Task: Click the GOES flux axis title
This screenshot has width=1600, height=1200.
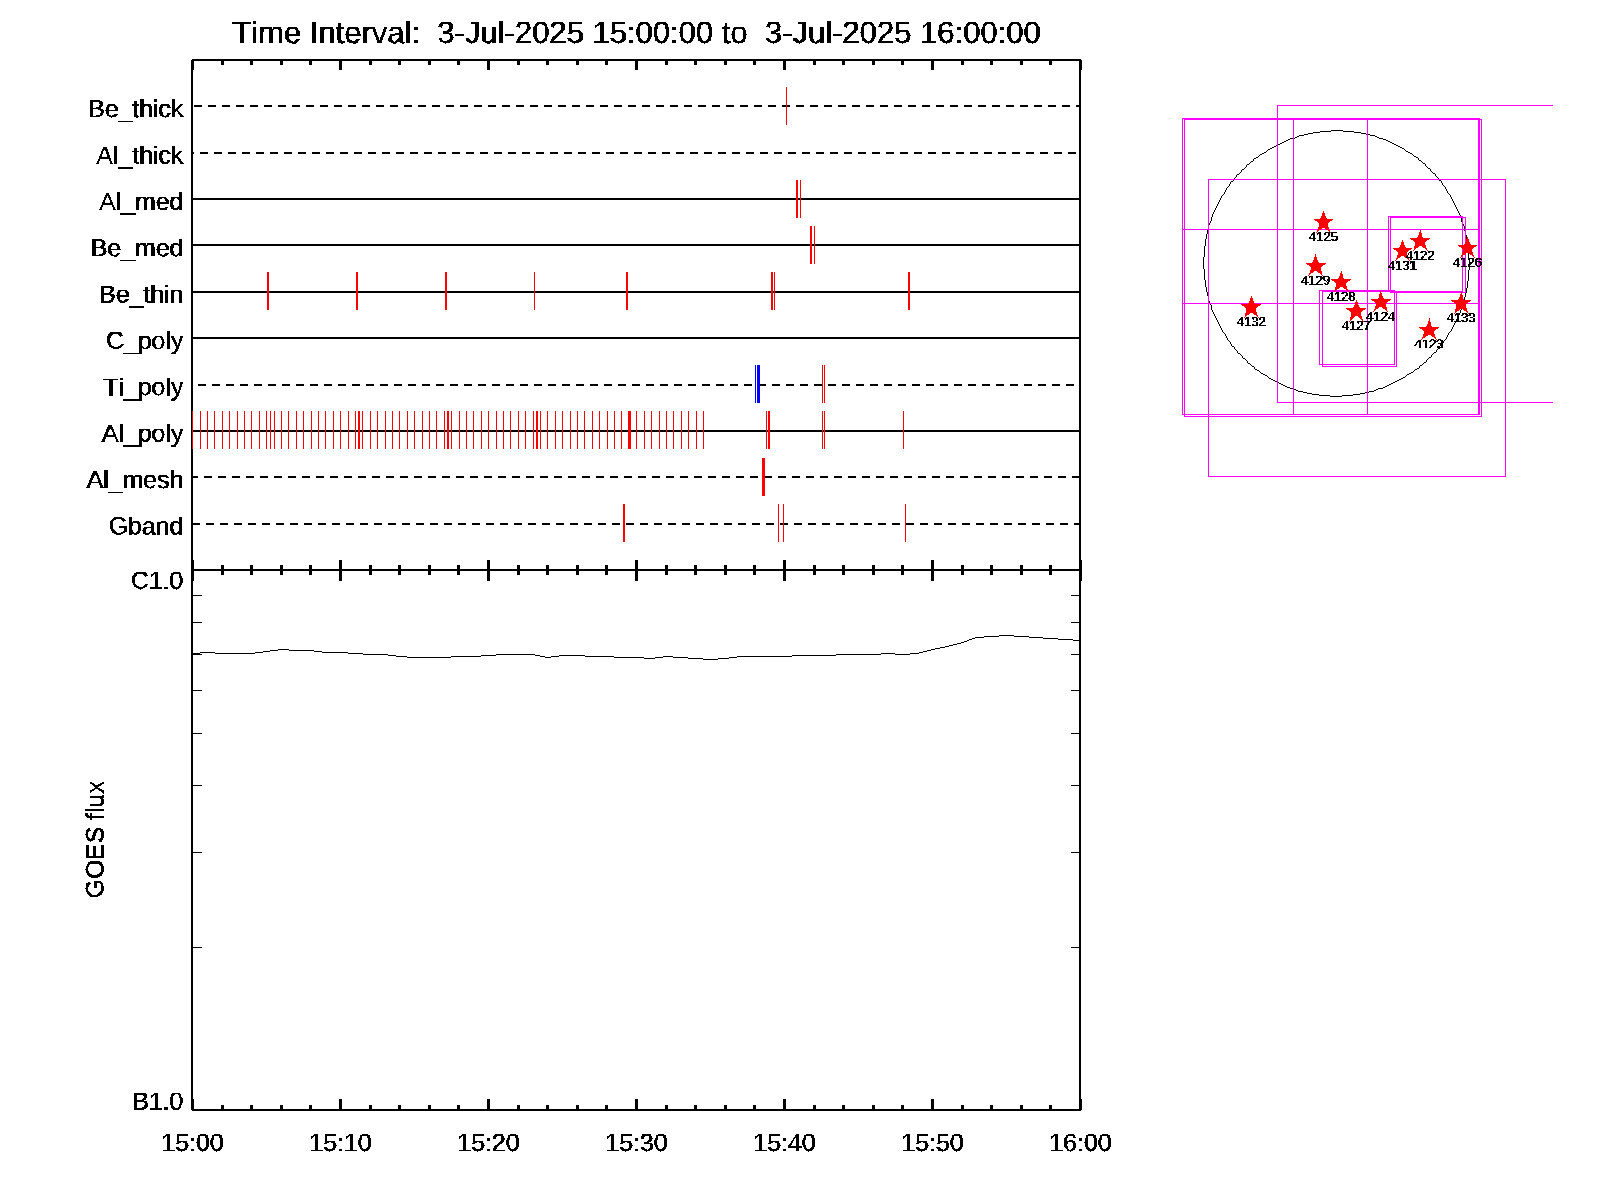Action: [95, 840]
